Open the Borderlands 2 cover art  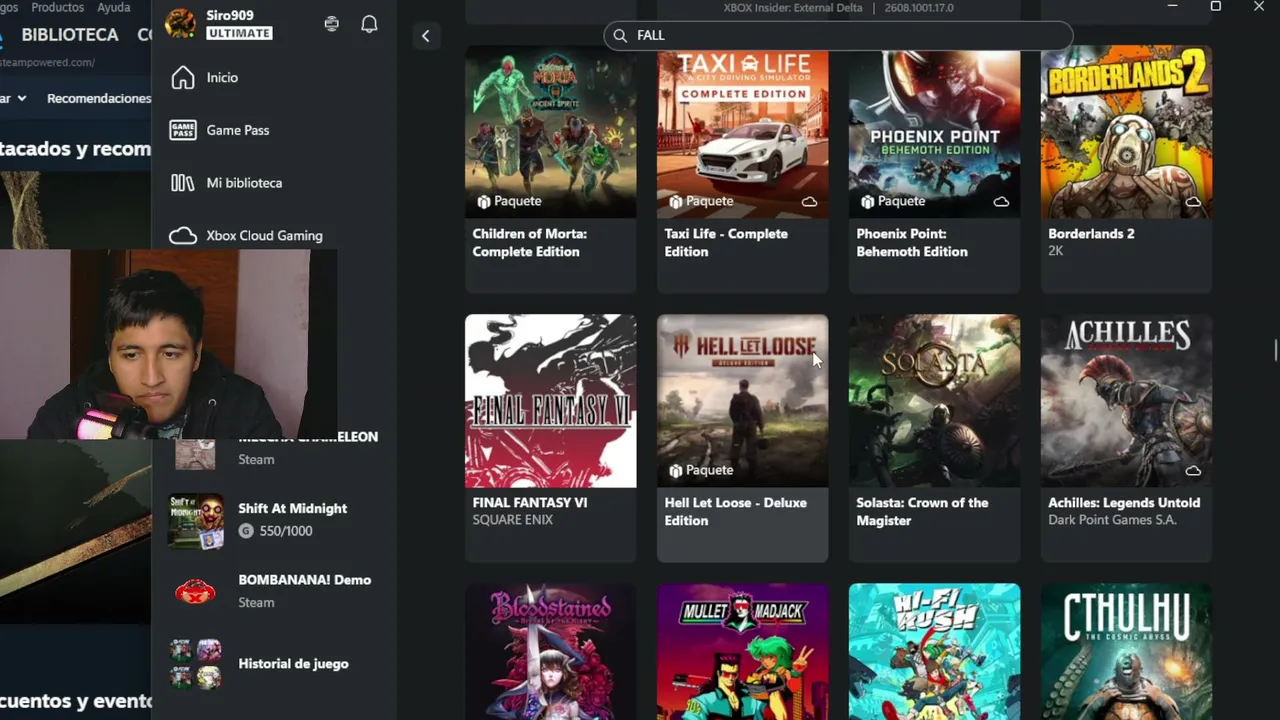tap(1127, 132)
